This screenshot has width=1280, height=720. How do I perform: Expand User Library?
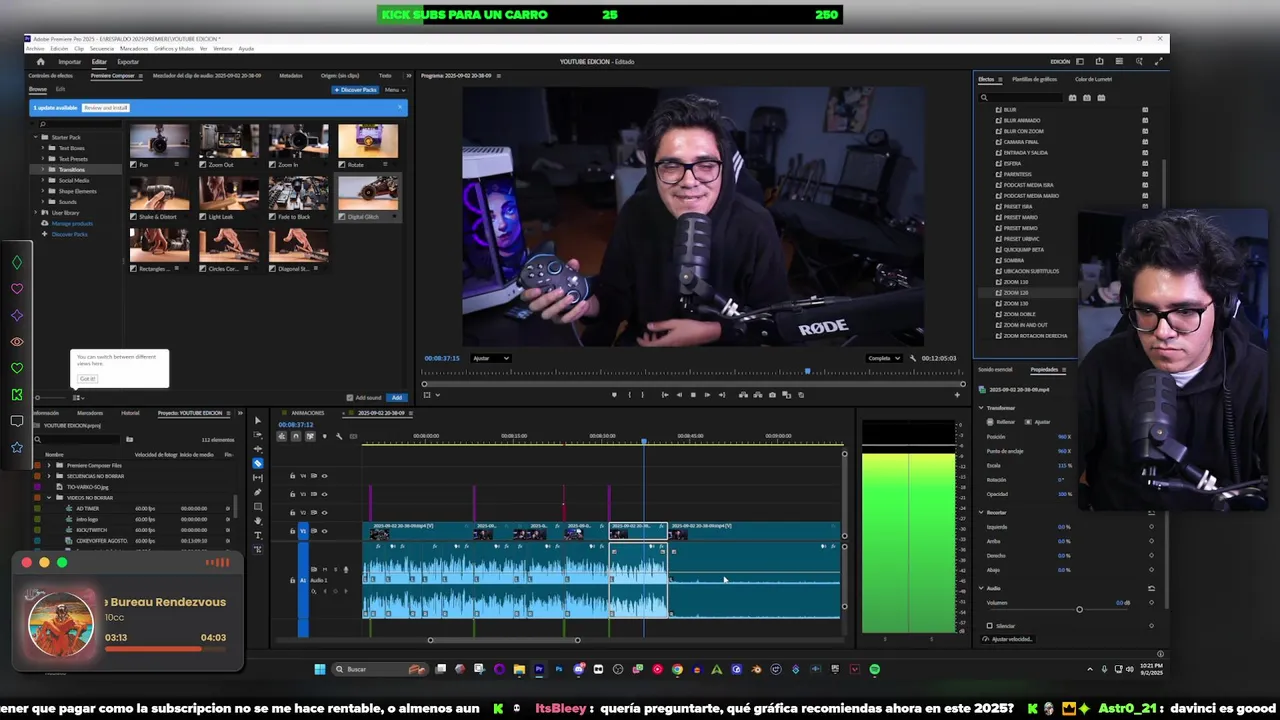click(x=36, y=213)
